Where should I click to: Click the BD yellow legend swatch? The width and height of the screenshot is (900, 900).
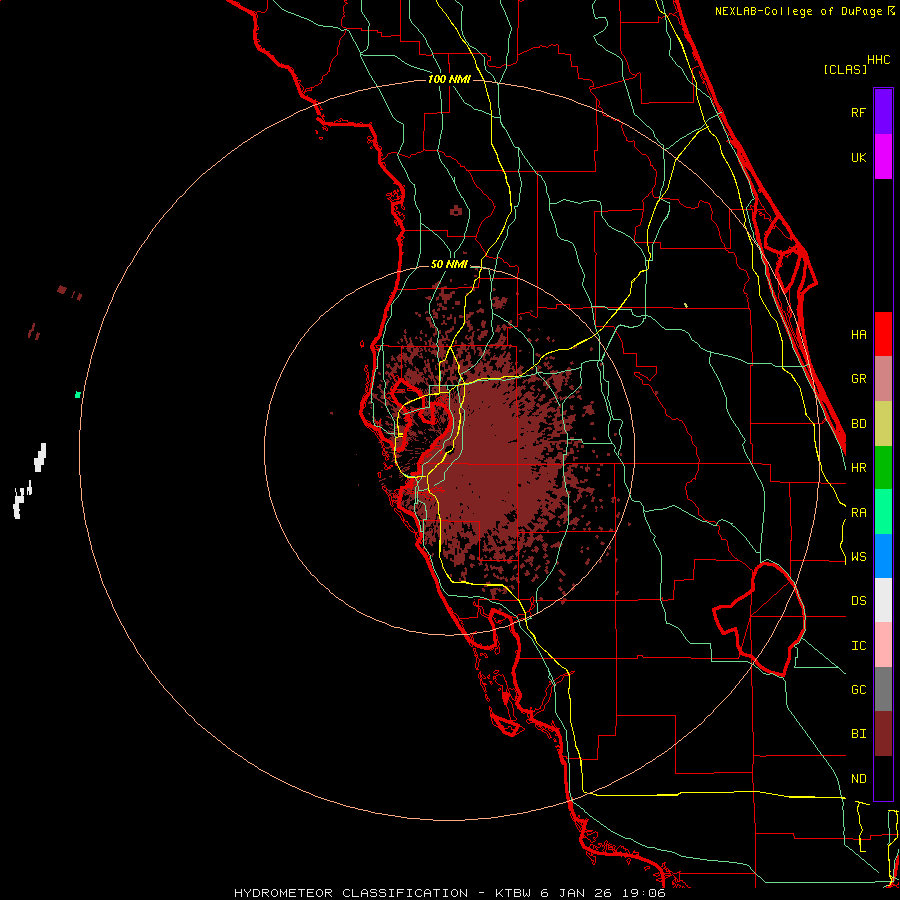pos(883,424)
